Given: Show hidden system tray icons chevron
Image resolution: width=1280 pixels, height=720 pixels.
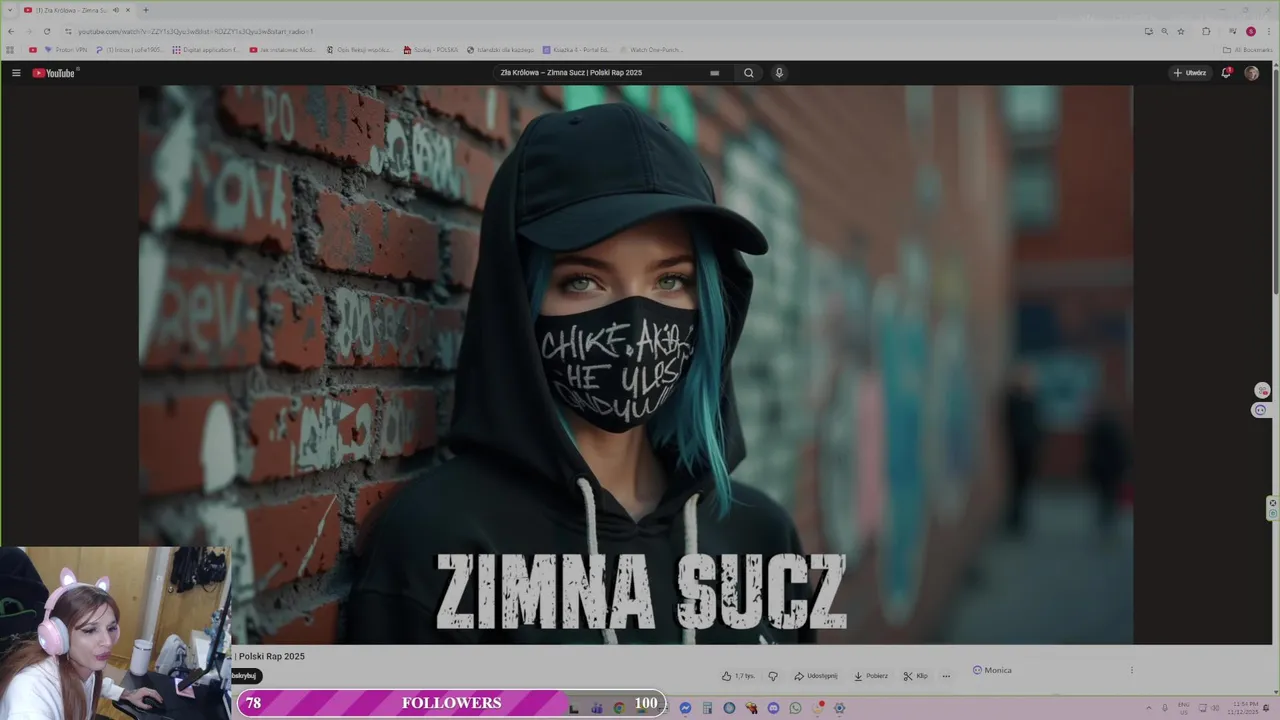Looking at the screenshot, I should tap(1150, 708).
